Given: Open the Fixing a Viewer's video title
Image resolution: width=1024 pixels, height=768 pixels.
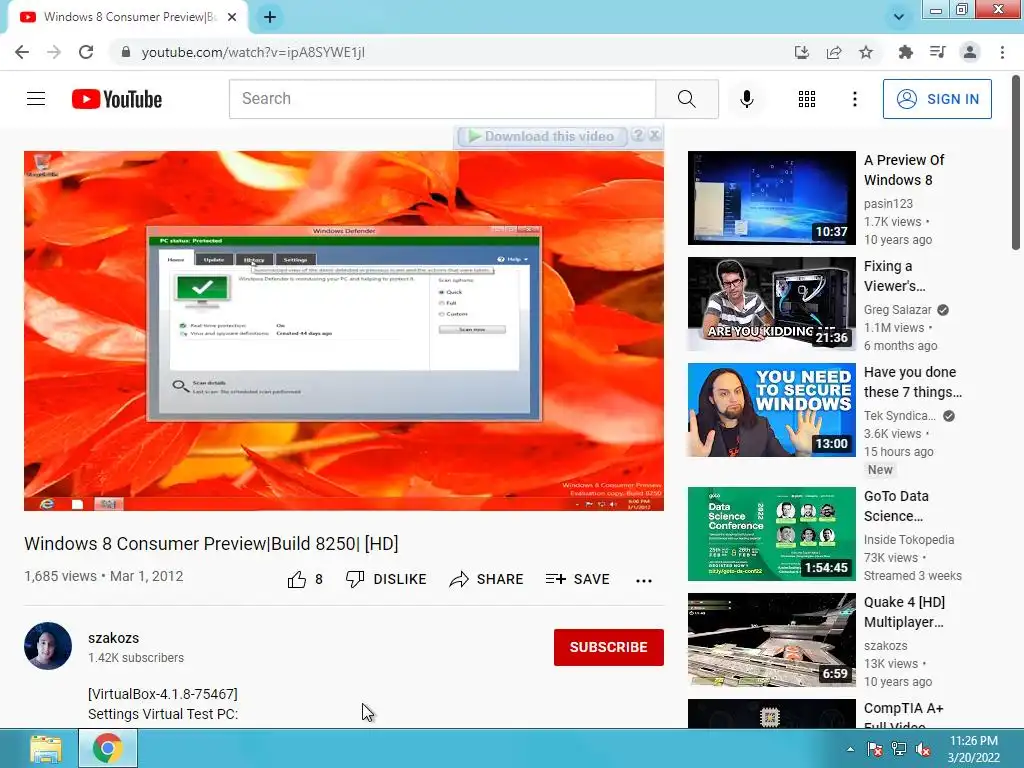Looking at the screenshot, I should click(x=895, y=276).
